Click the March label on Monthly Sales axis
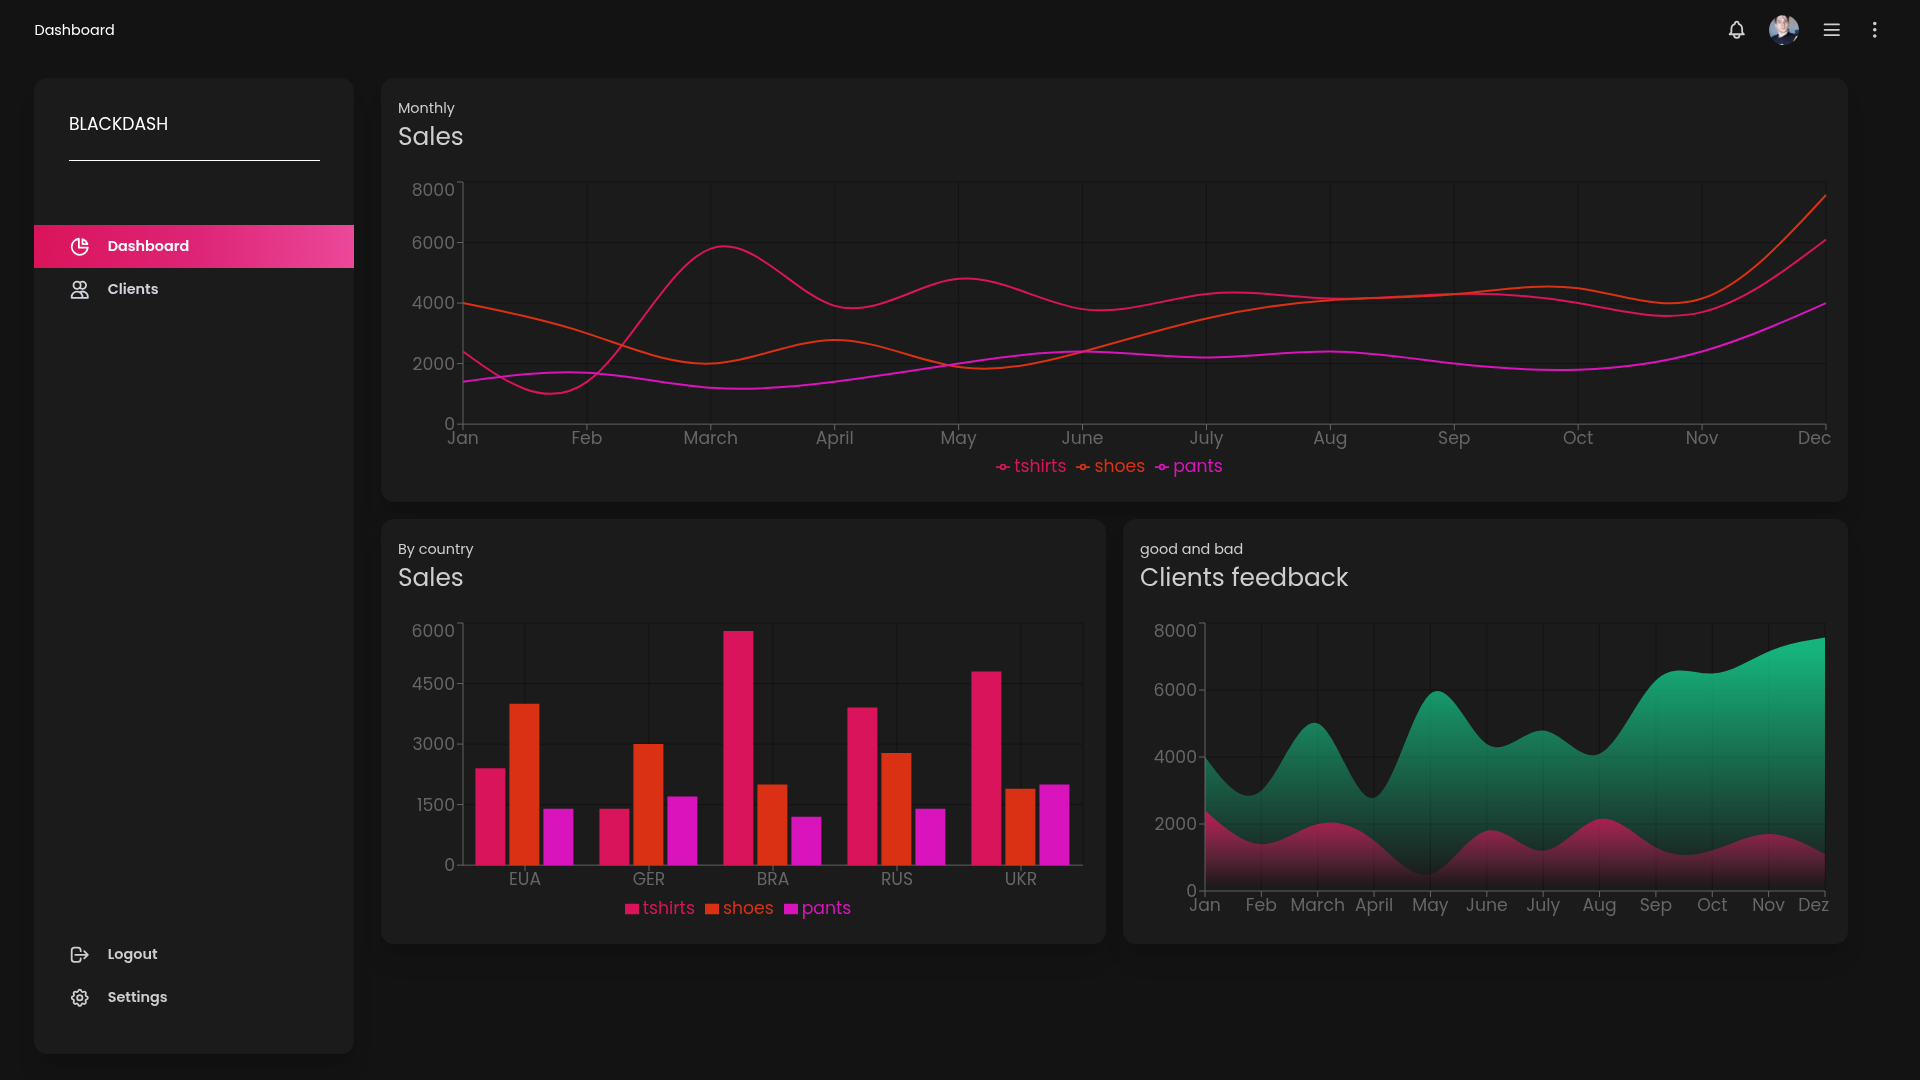This screenshot has width=1920, height=1080. tap(710, 438)
